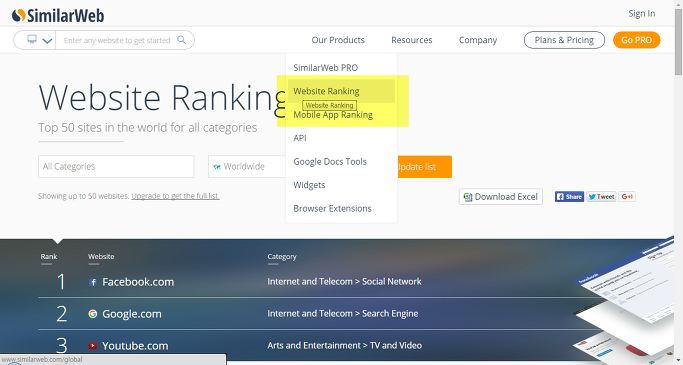Select Website Ranking menu entry

(342, 91)
